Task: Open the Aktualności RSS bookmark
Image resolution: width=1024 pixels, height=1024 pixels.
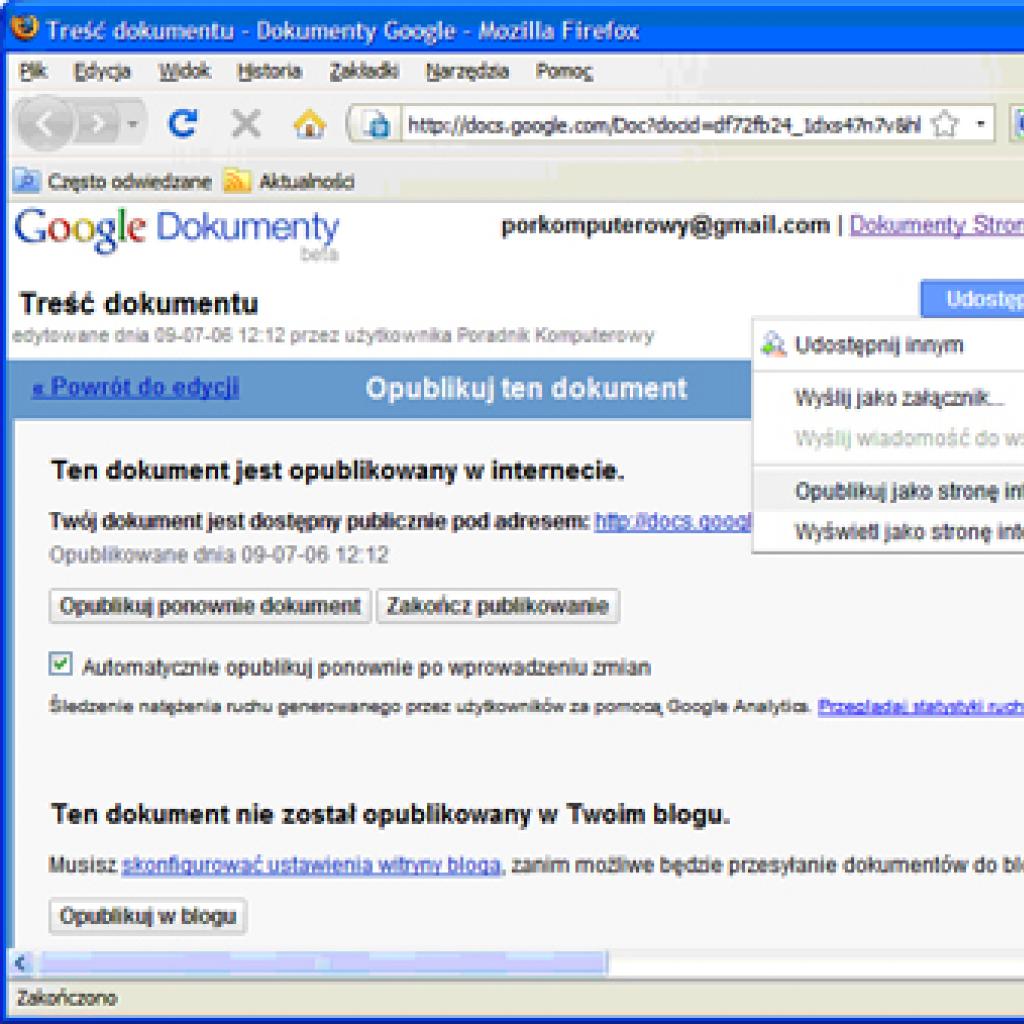Action: point(289,181)
